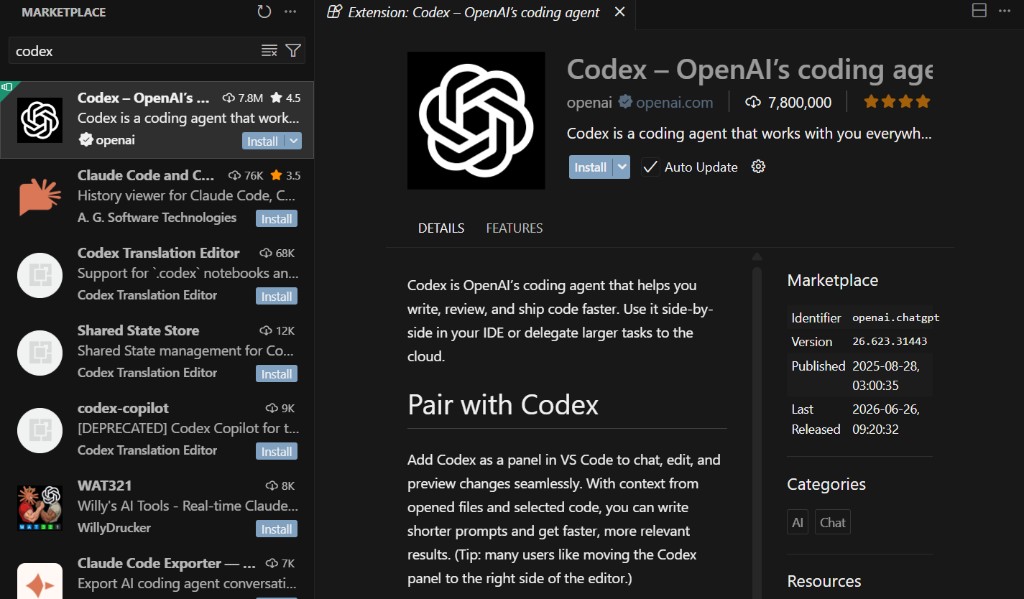The height and width of the screenshot is (599, 1024).
Task: Install Claude Code and C... extension
Action: 277,219
